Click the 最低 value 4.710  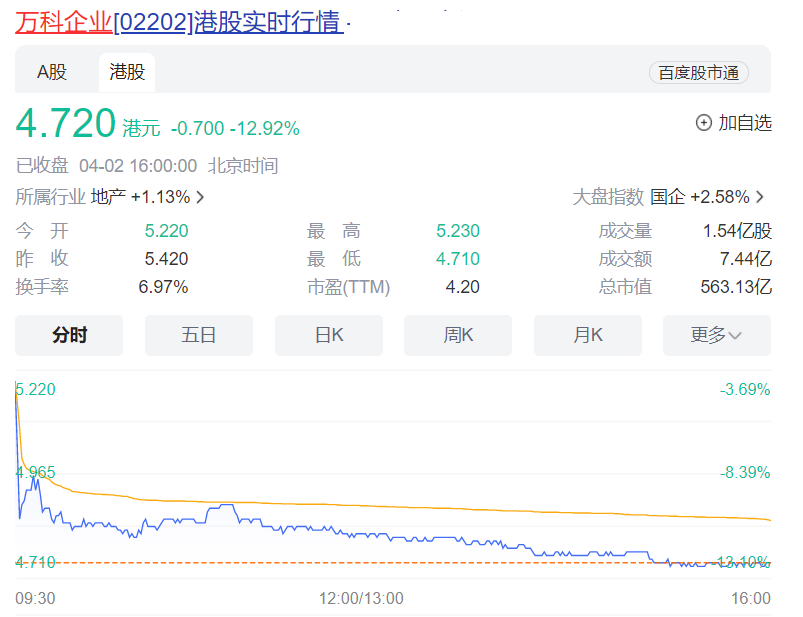458,259
